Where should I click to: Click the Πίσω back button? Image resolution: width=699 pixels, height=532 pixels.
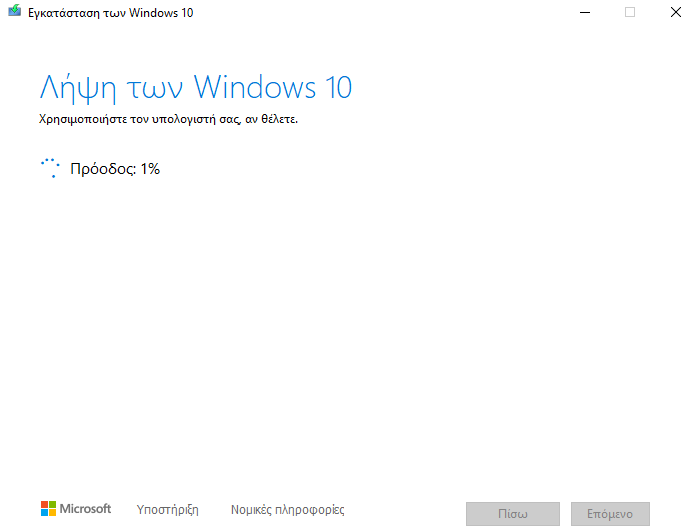[x=513, y=514]
